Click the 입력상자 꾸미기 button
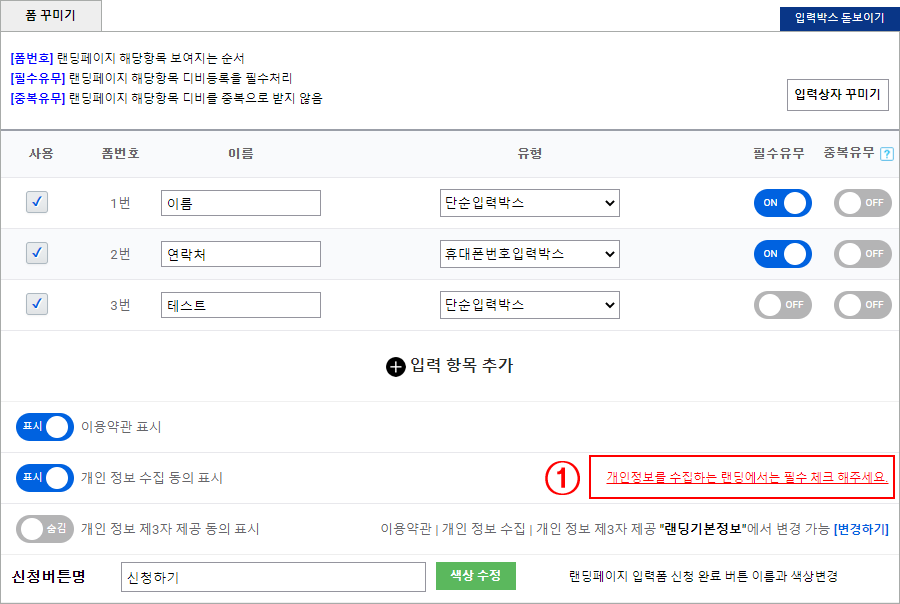Viewport: 900px width, 604px height. coord(837,95)
